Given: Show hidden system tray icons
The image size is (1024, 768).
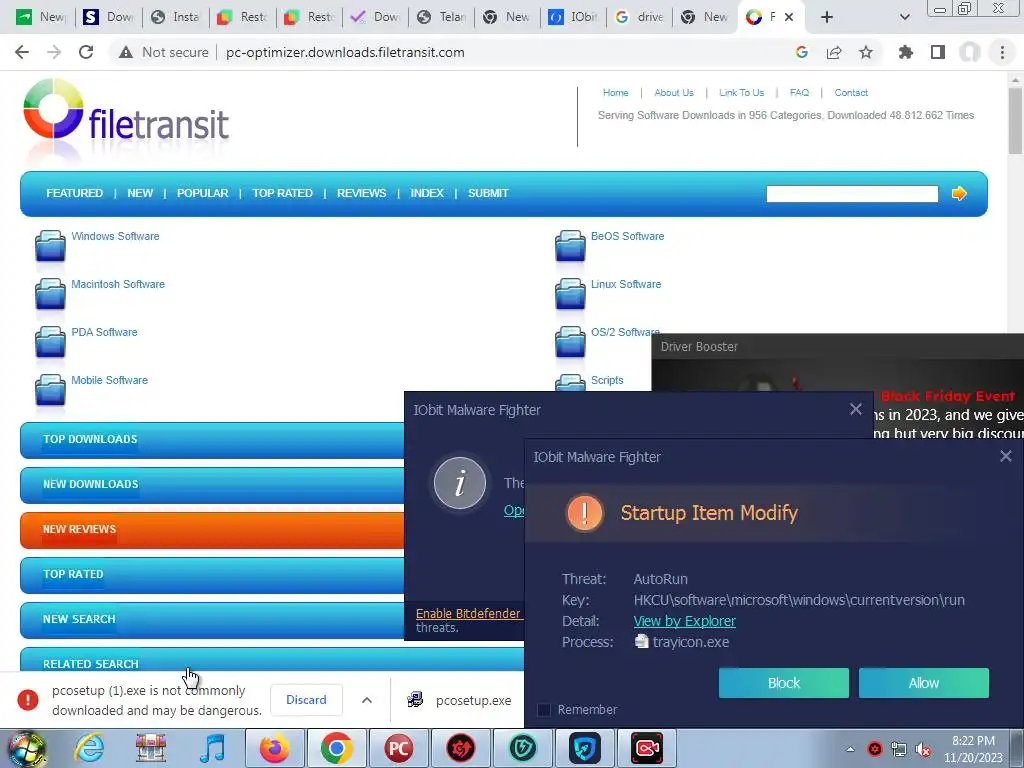Looking at the screenshot, I should click(850, 749).
